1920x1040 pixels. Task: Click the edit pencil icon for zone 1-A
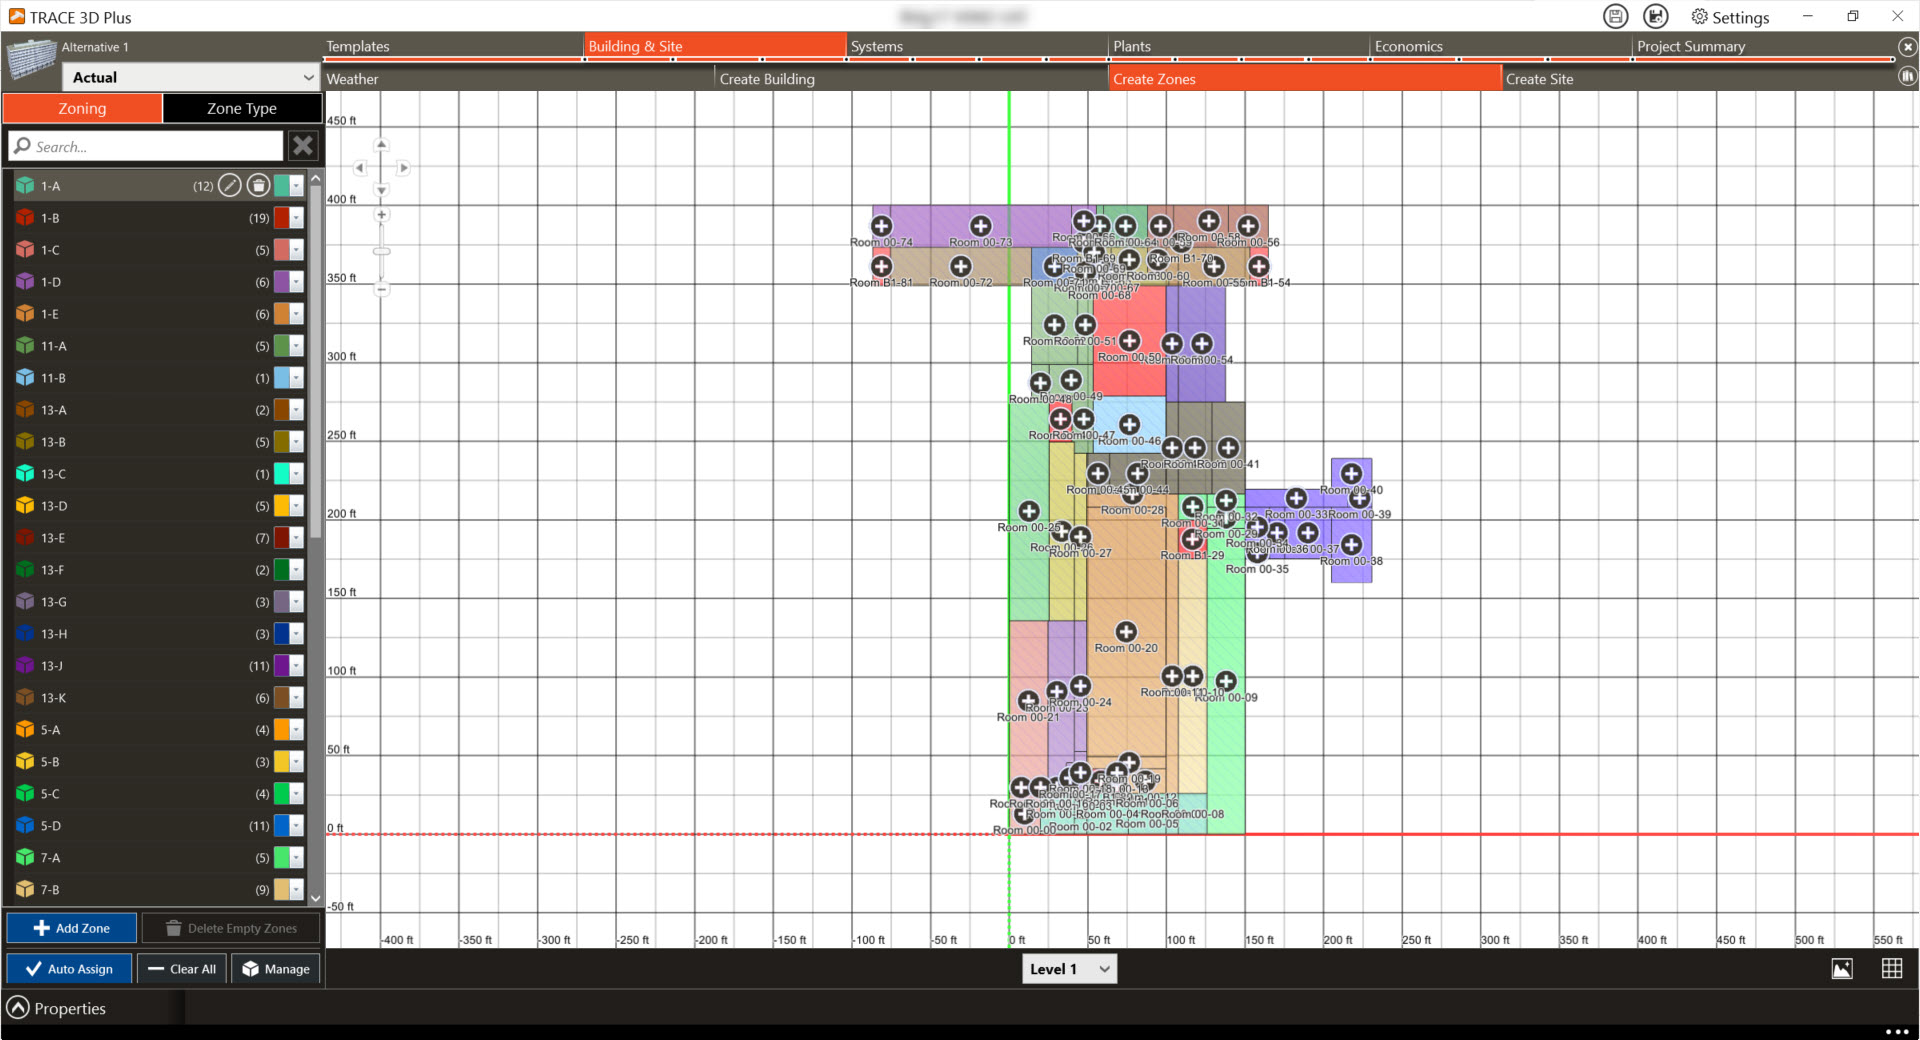230,185
